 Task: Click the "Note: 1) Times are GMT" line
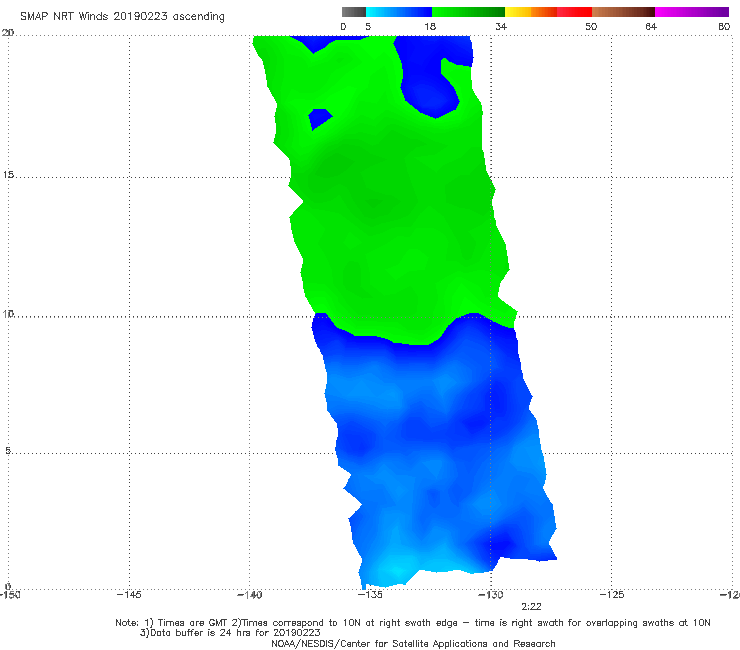point(412,623)
